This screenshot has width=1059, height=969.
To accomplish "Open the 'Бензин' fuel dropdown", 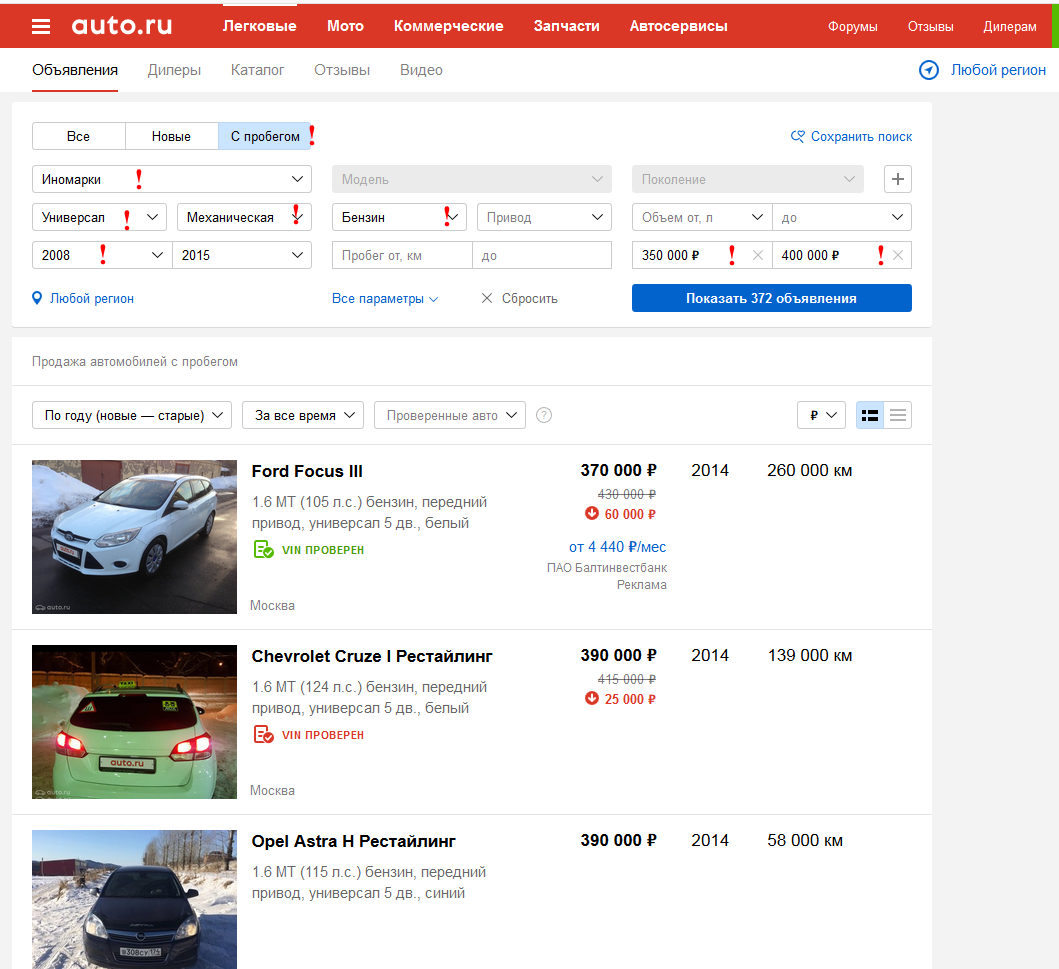I will (x=399, y=217).
